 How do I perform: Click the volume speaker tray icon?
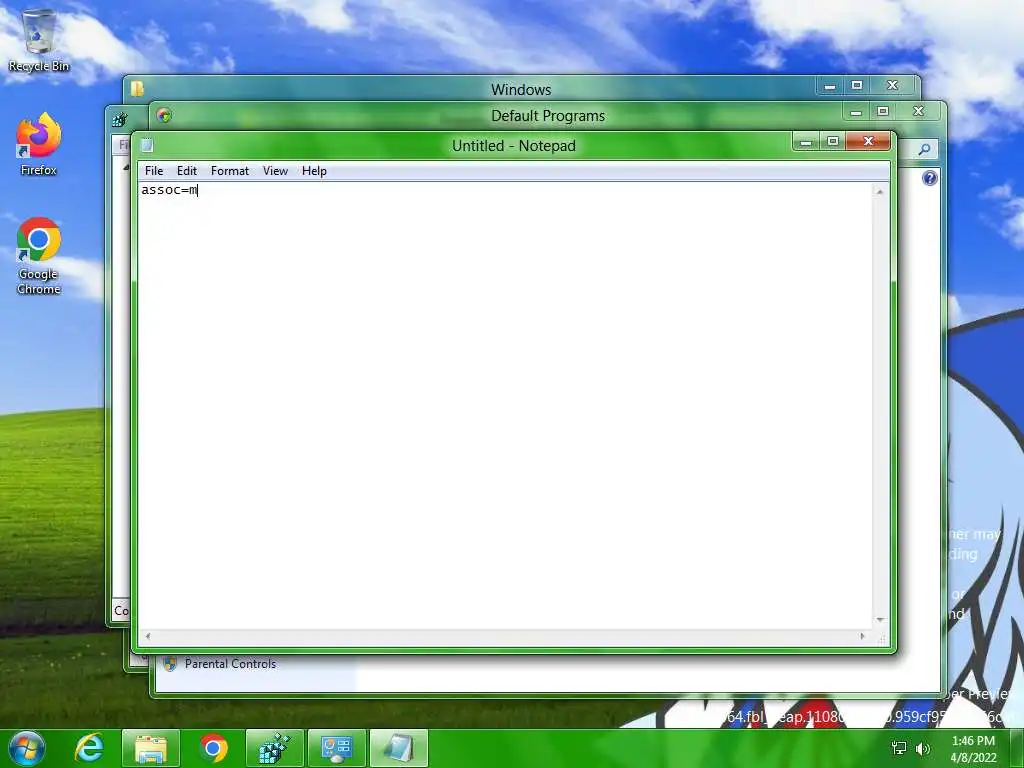pos(923,748)
